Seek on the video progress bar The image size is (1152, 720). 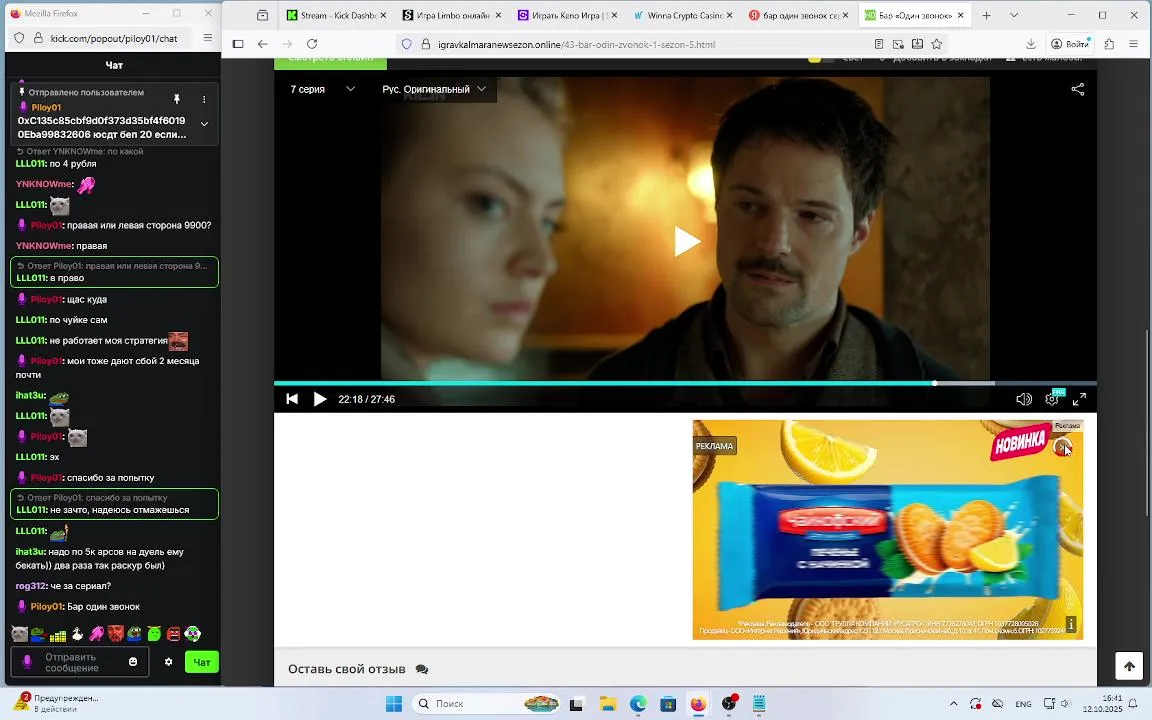685,383
